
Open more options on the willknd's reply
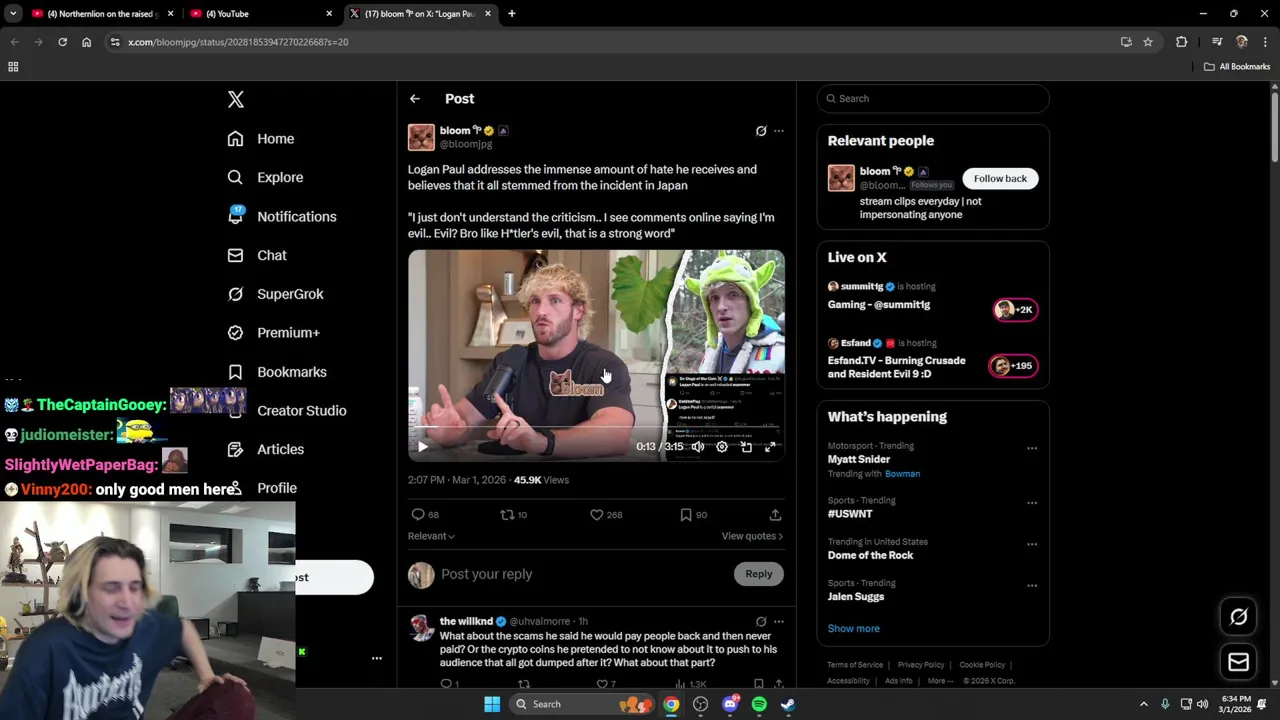779,622
